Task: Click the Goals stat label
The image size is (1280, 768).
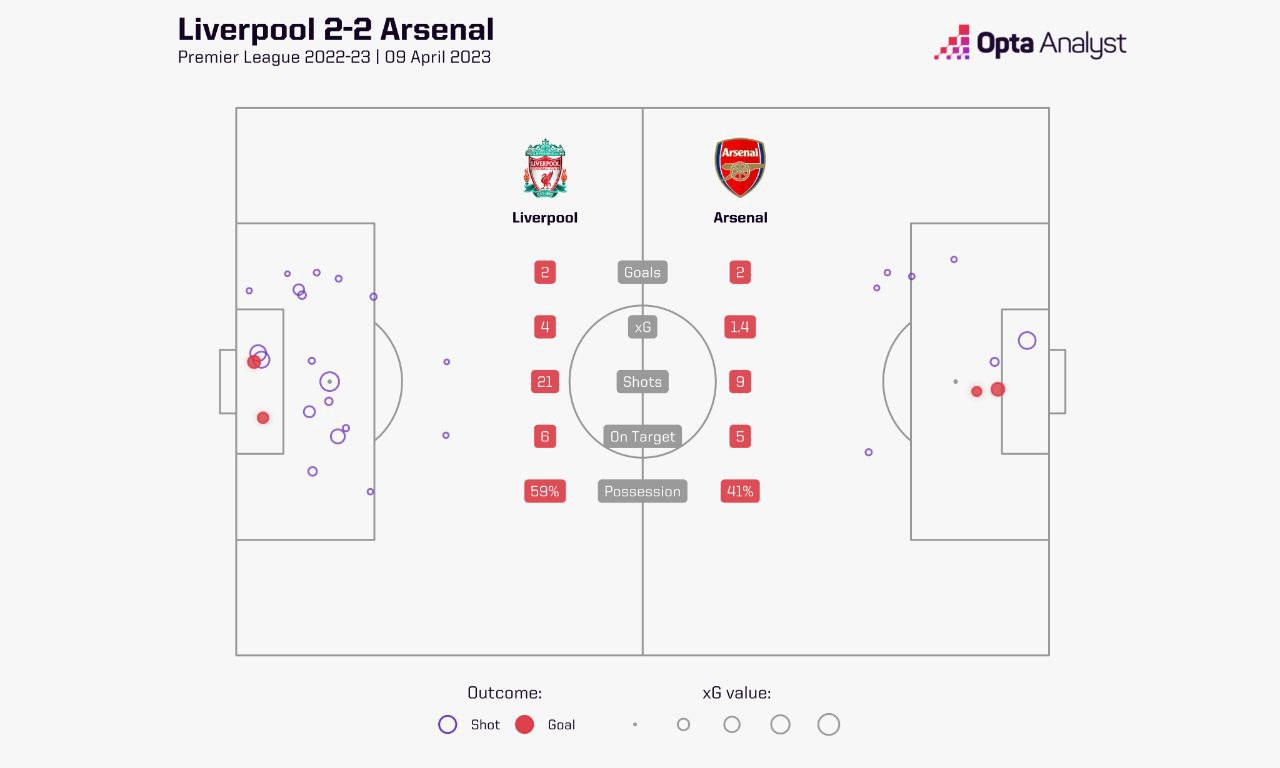Action: point(642,272)
